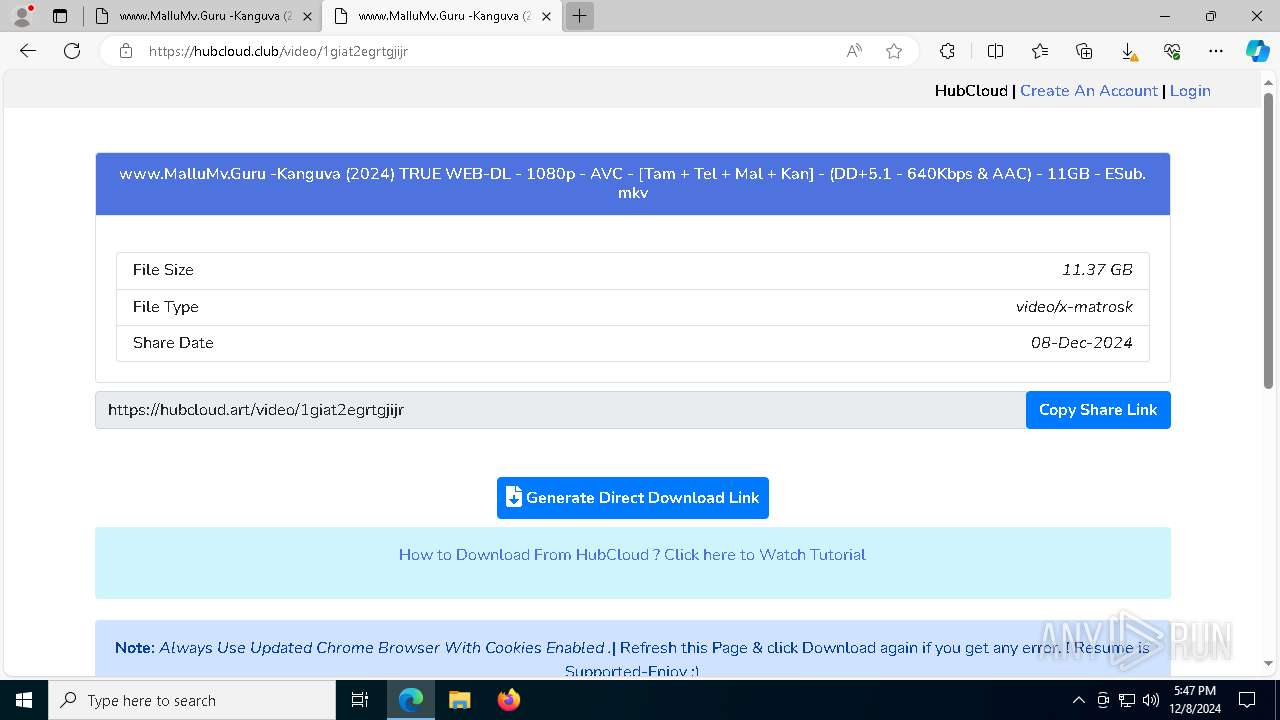
Task: Click the page vertical scrollbar thumb
Action: click(1268, 240)
